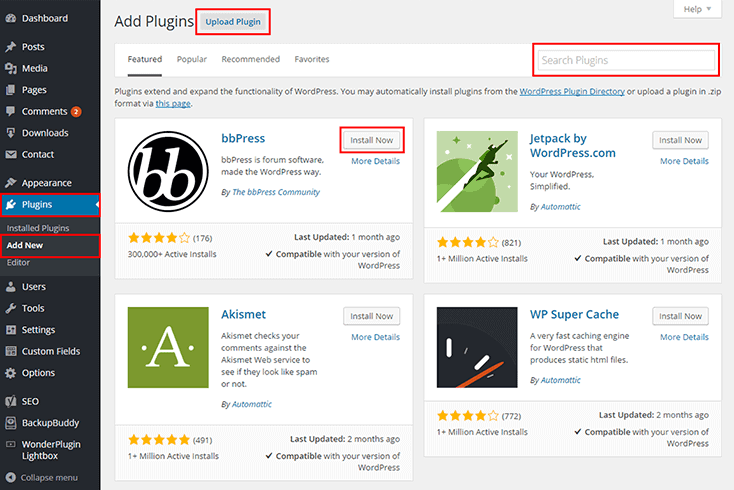Image resolution: width=734 pixels, height=490 pixels.
Task: Click the Plugins plug icon
Action: [x=10, y=205]
